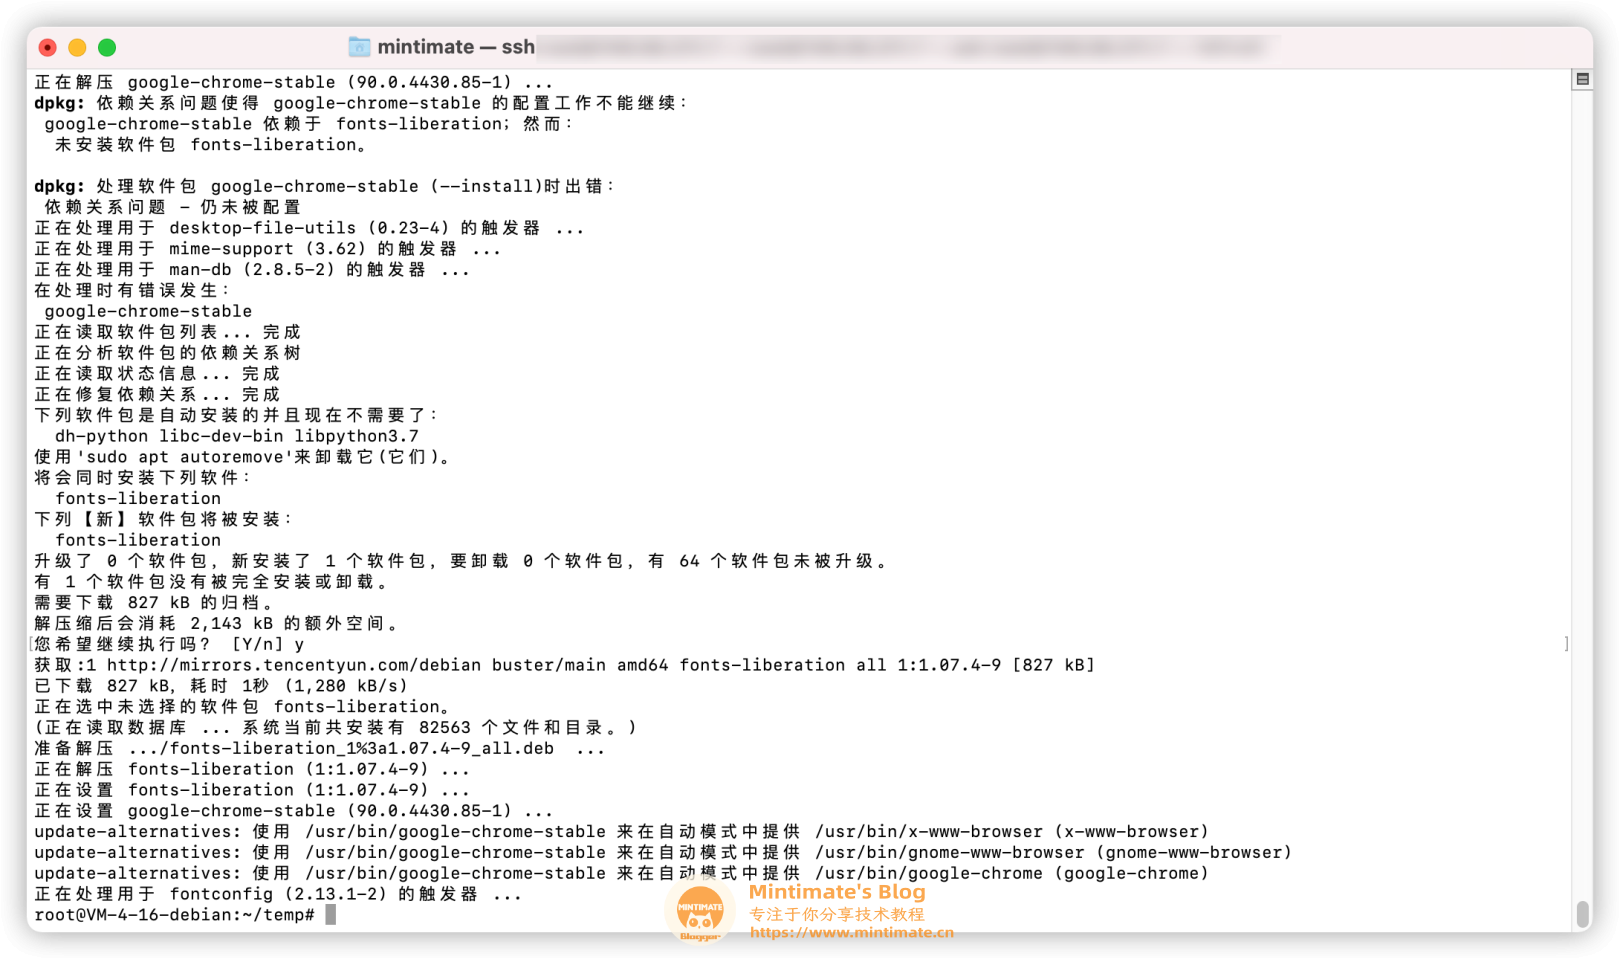Click the folder proxy icon beside mintimate title
Image resolution: width=1620 pixels, height=959 pixels.
(x=359, y=47)
